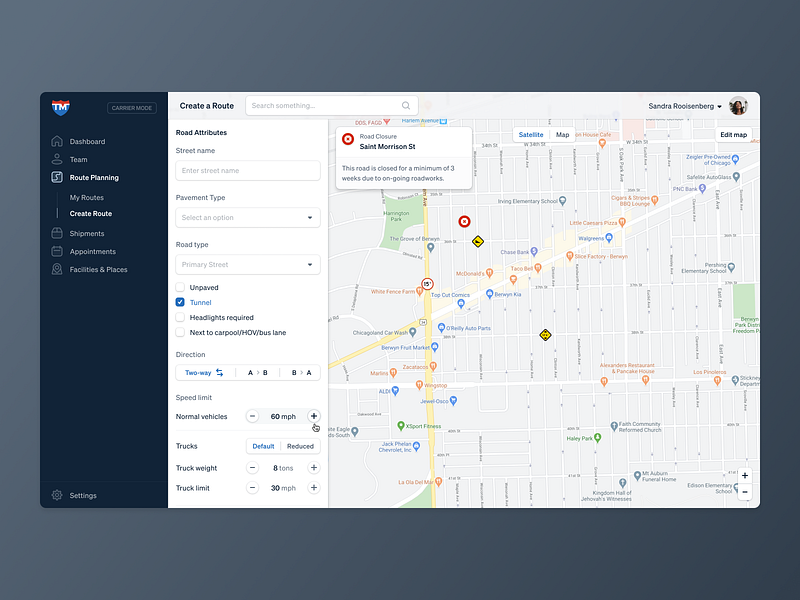Increase truck weight with the plus stepper
The width and height of the screenshot is (800, 600).
[x=313, y=467]
